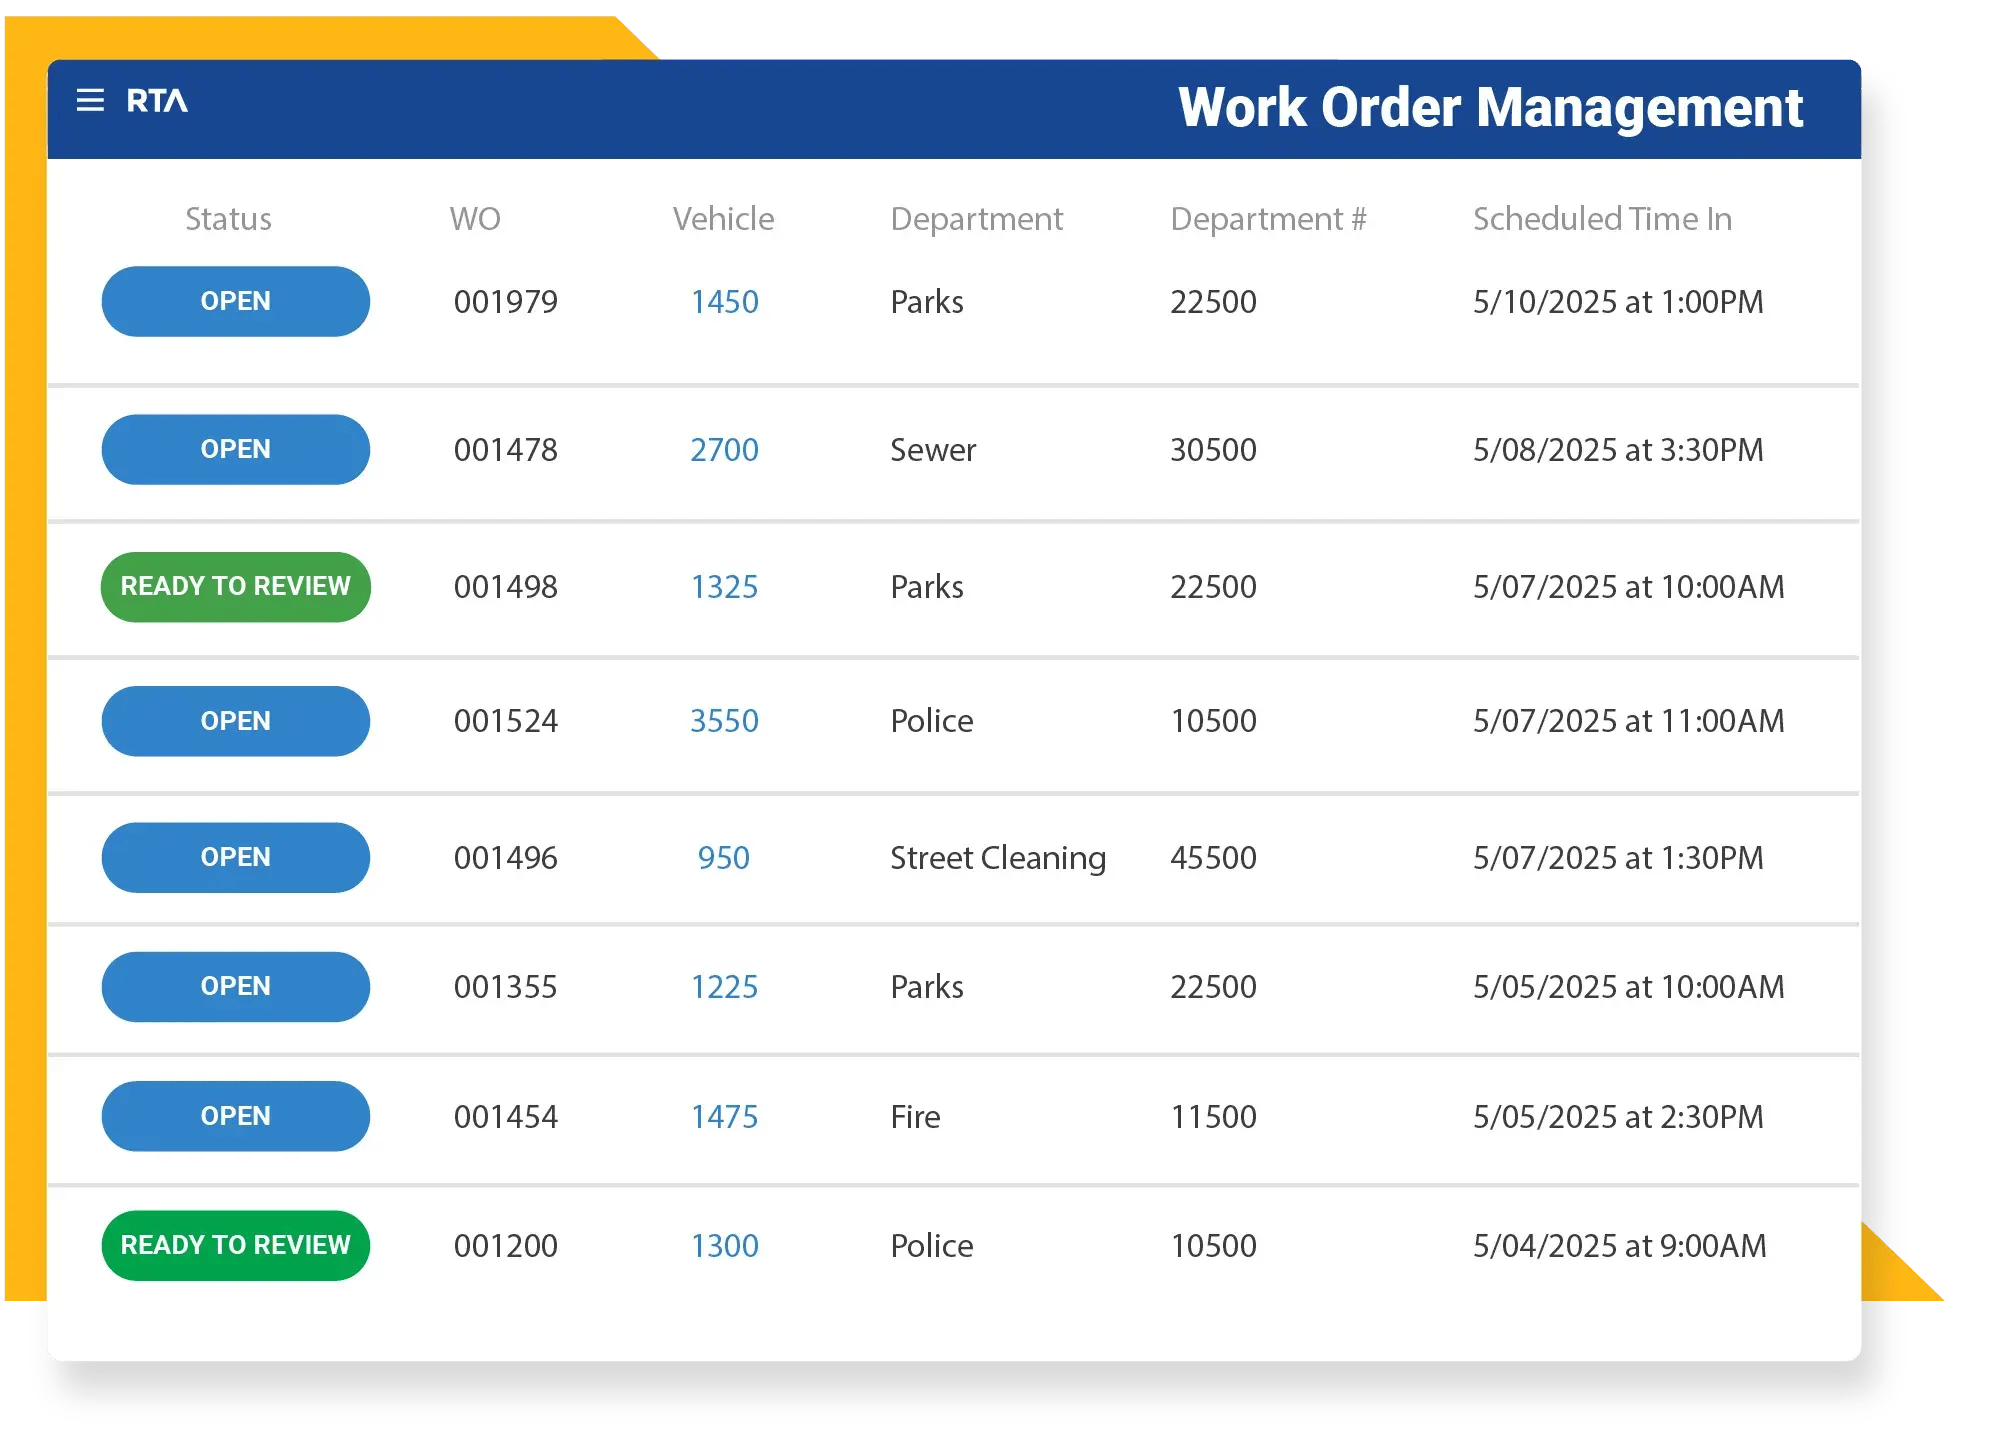Image resolution: width=2000 pixels, height=1453 pixels.
Task: Click 22500 in the 001979 row
Action: click(x=1214, y=302)
